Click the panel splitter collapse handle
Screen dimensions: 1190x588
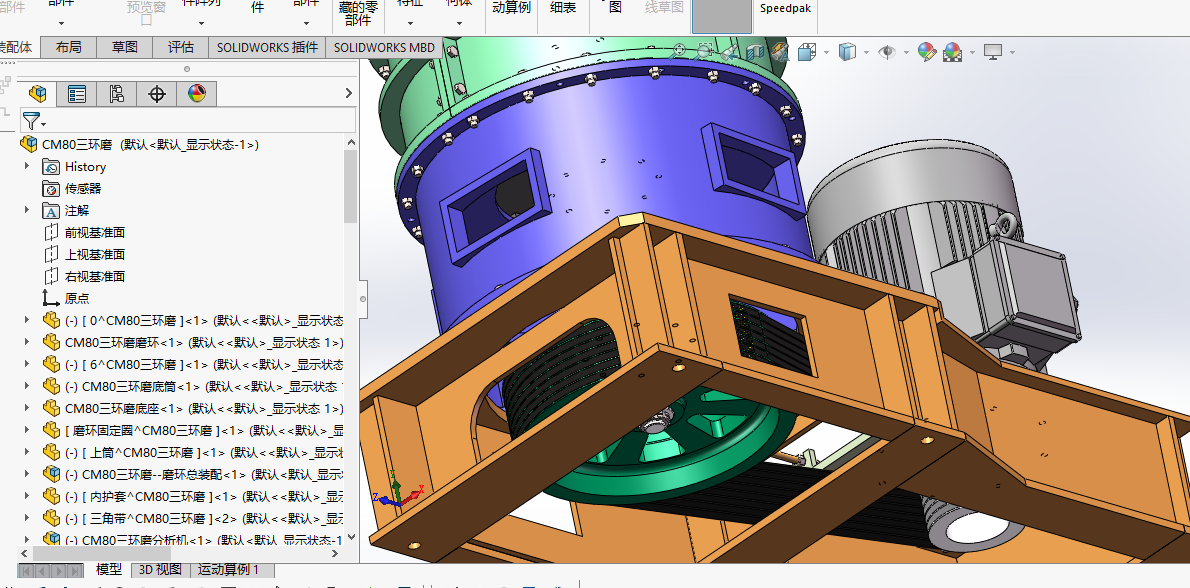363,299
